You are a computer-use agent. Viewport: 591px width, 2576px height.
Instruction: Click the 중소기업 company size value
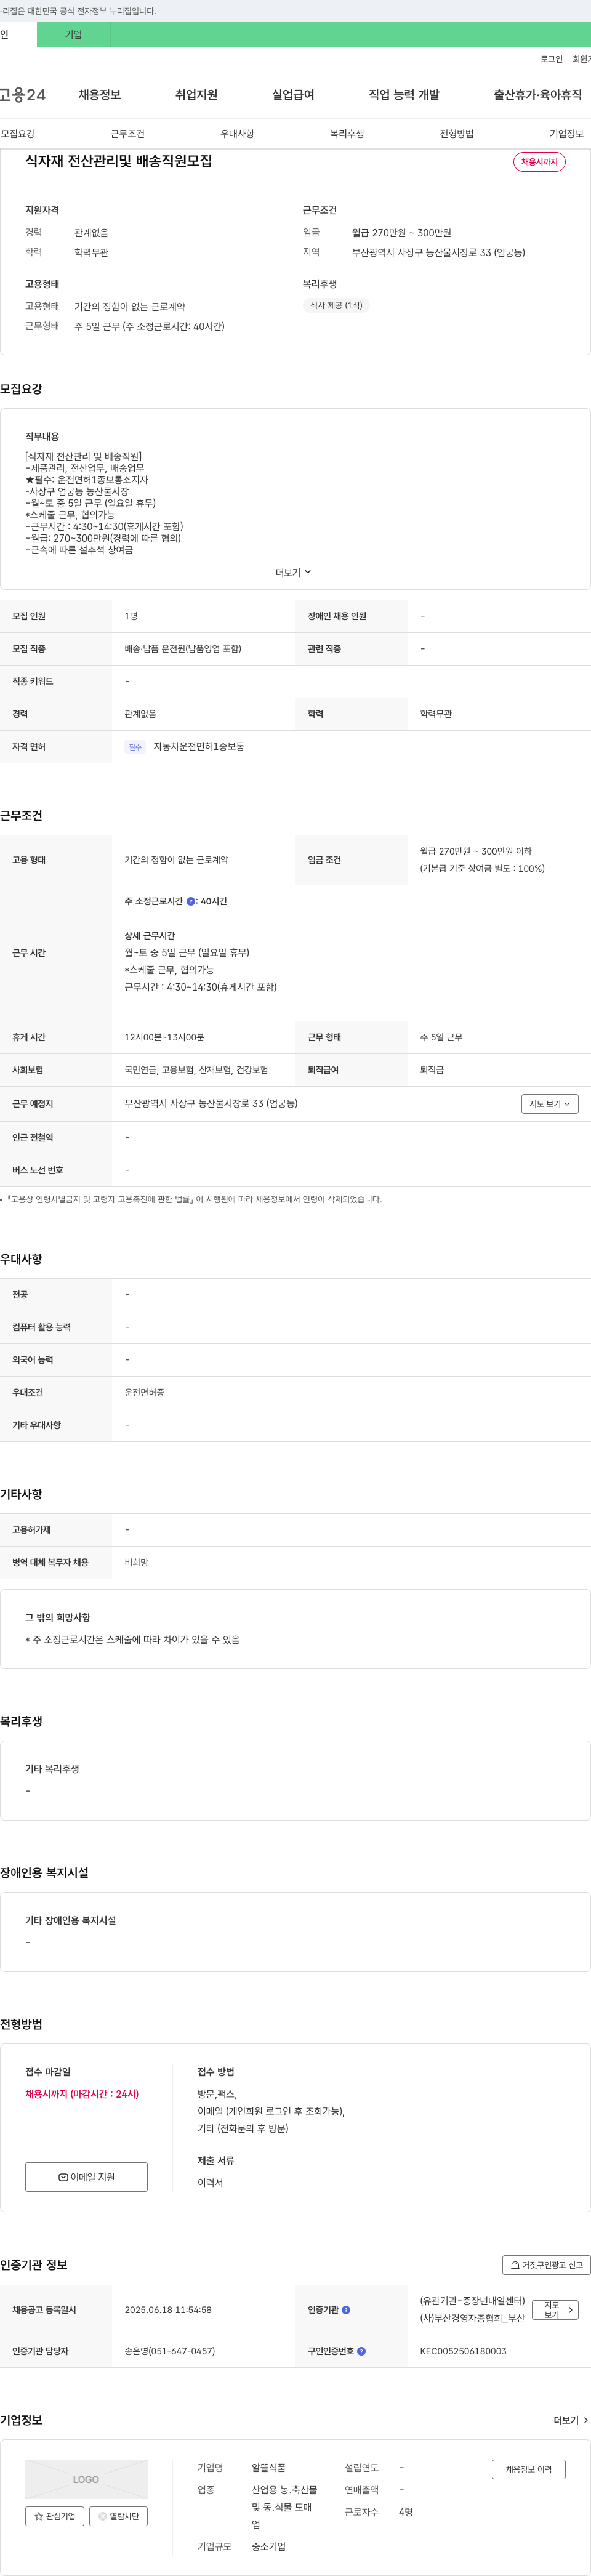tap(268, 2546)
